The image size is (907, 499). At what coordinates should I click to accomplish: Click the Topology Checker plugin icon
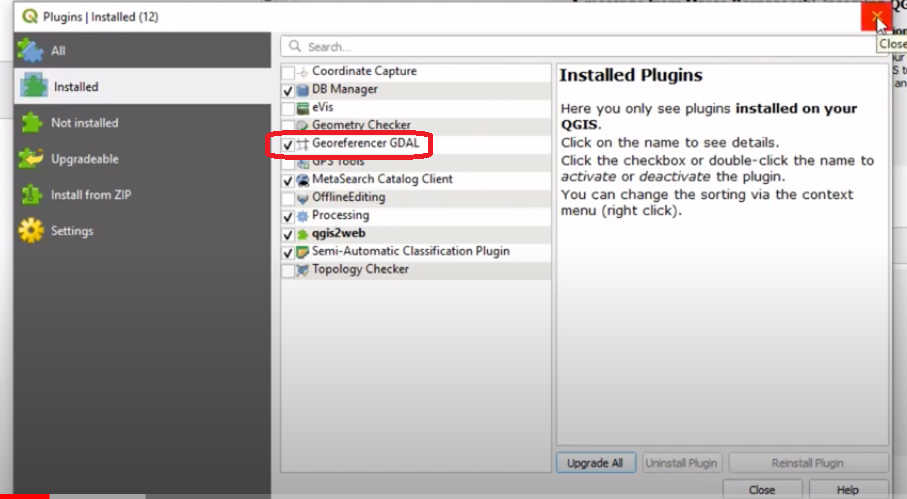pos(303,270)
